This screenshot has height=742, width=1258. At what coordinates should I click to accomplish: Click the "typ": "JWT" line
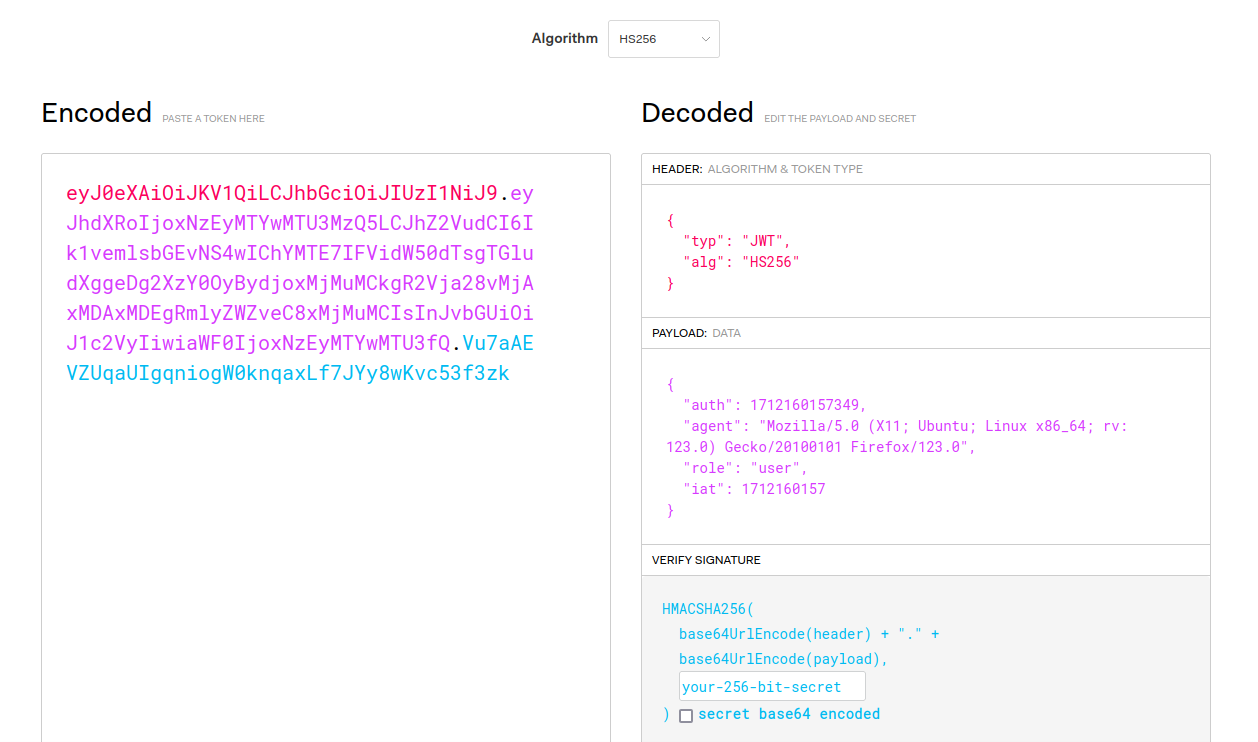[737, 241]
